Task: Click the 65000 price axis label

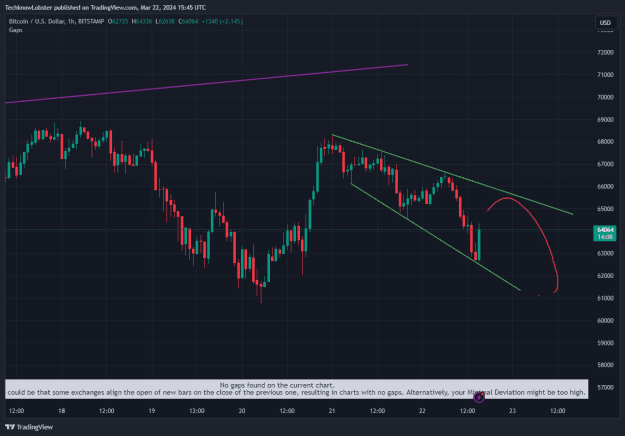Action: [605, 209]
